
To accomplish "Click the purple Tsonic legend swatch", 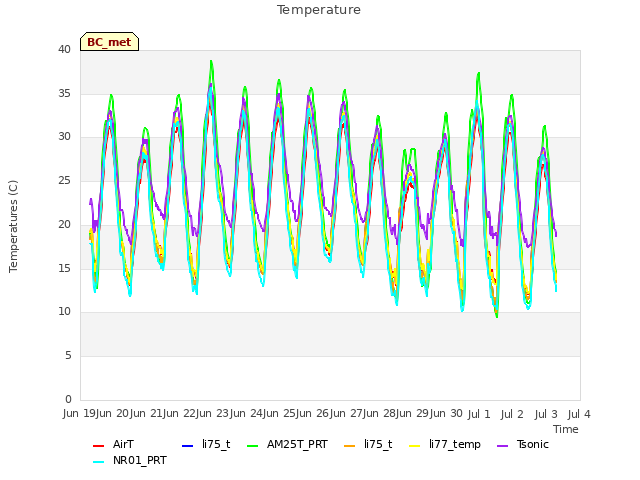I will pyautogui.click(x=503, y=445).
